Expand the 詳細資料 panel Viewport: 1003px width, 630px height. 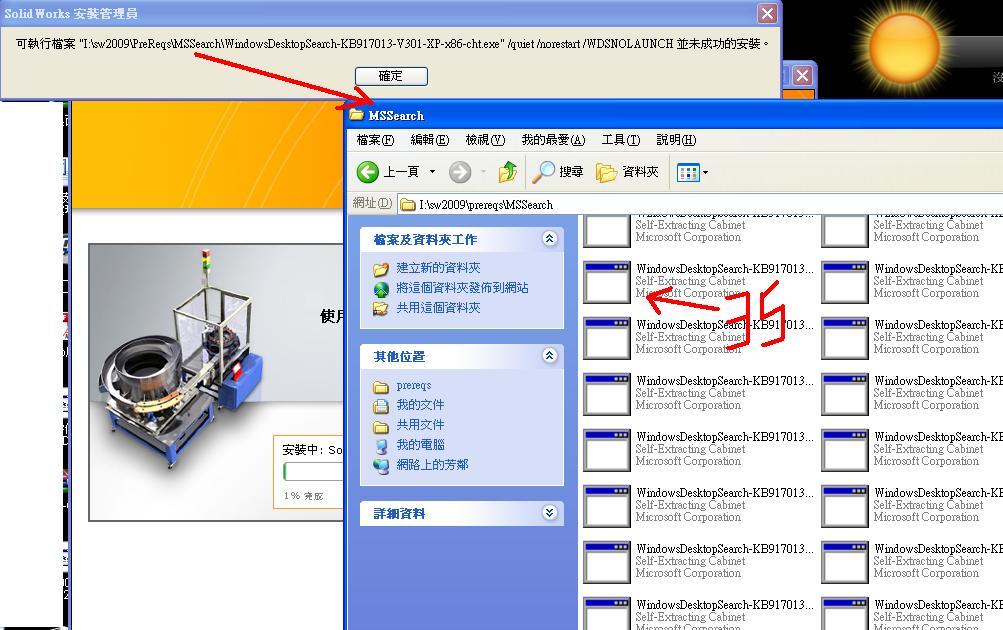point(549,513)
